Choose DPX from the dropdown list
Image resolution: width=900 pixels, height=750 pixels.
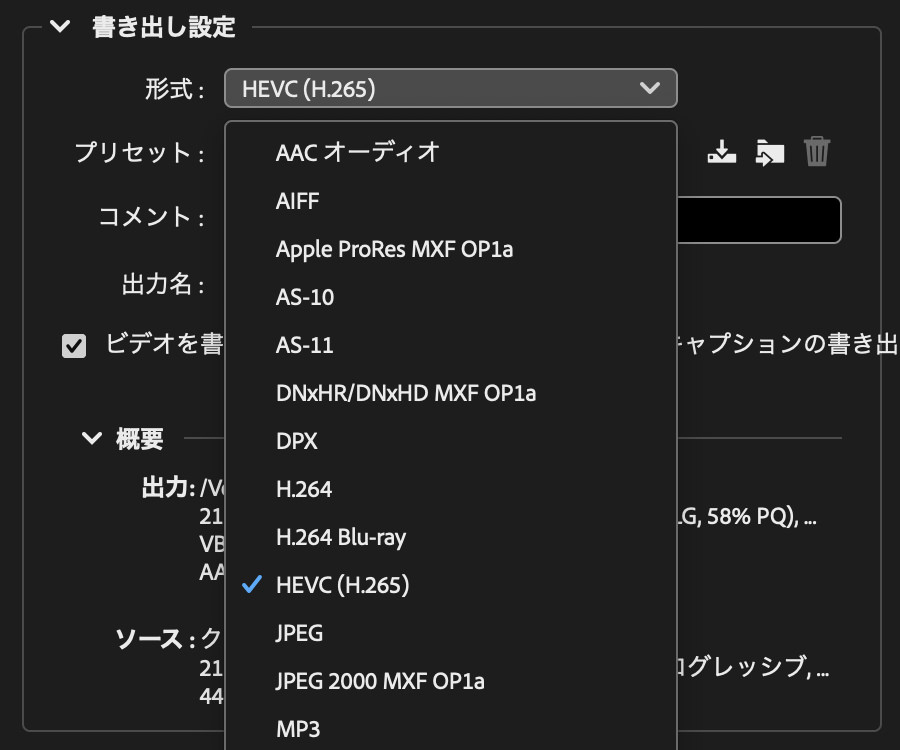pyautogui.click(x=296, y=441)
